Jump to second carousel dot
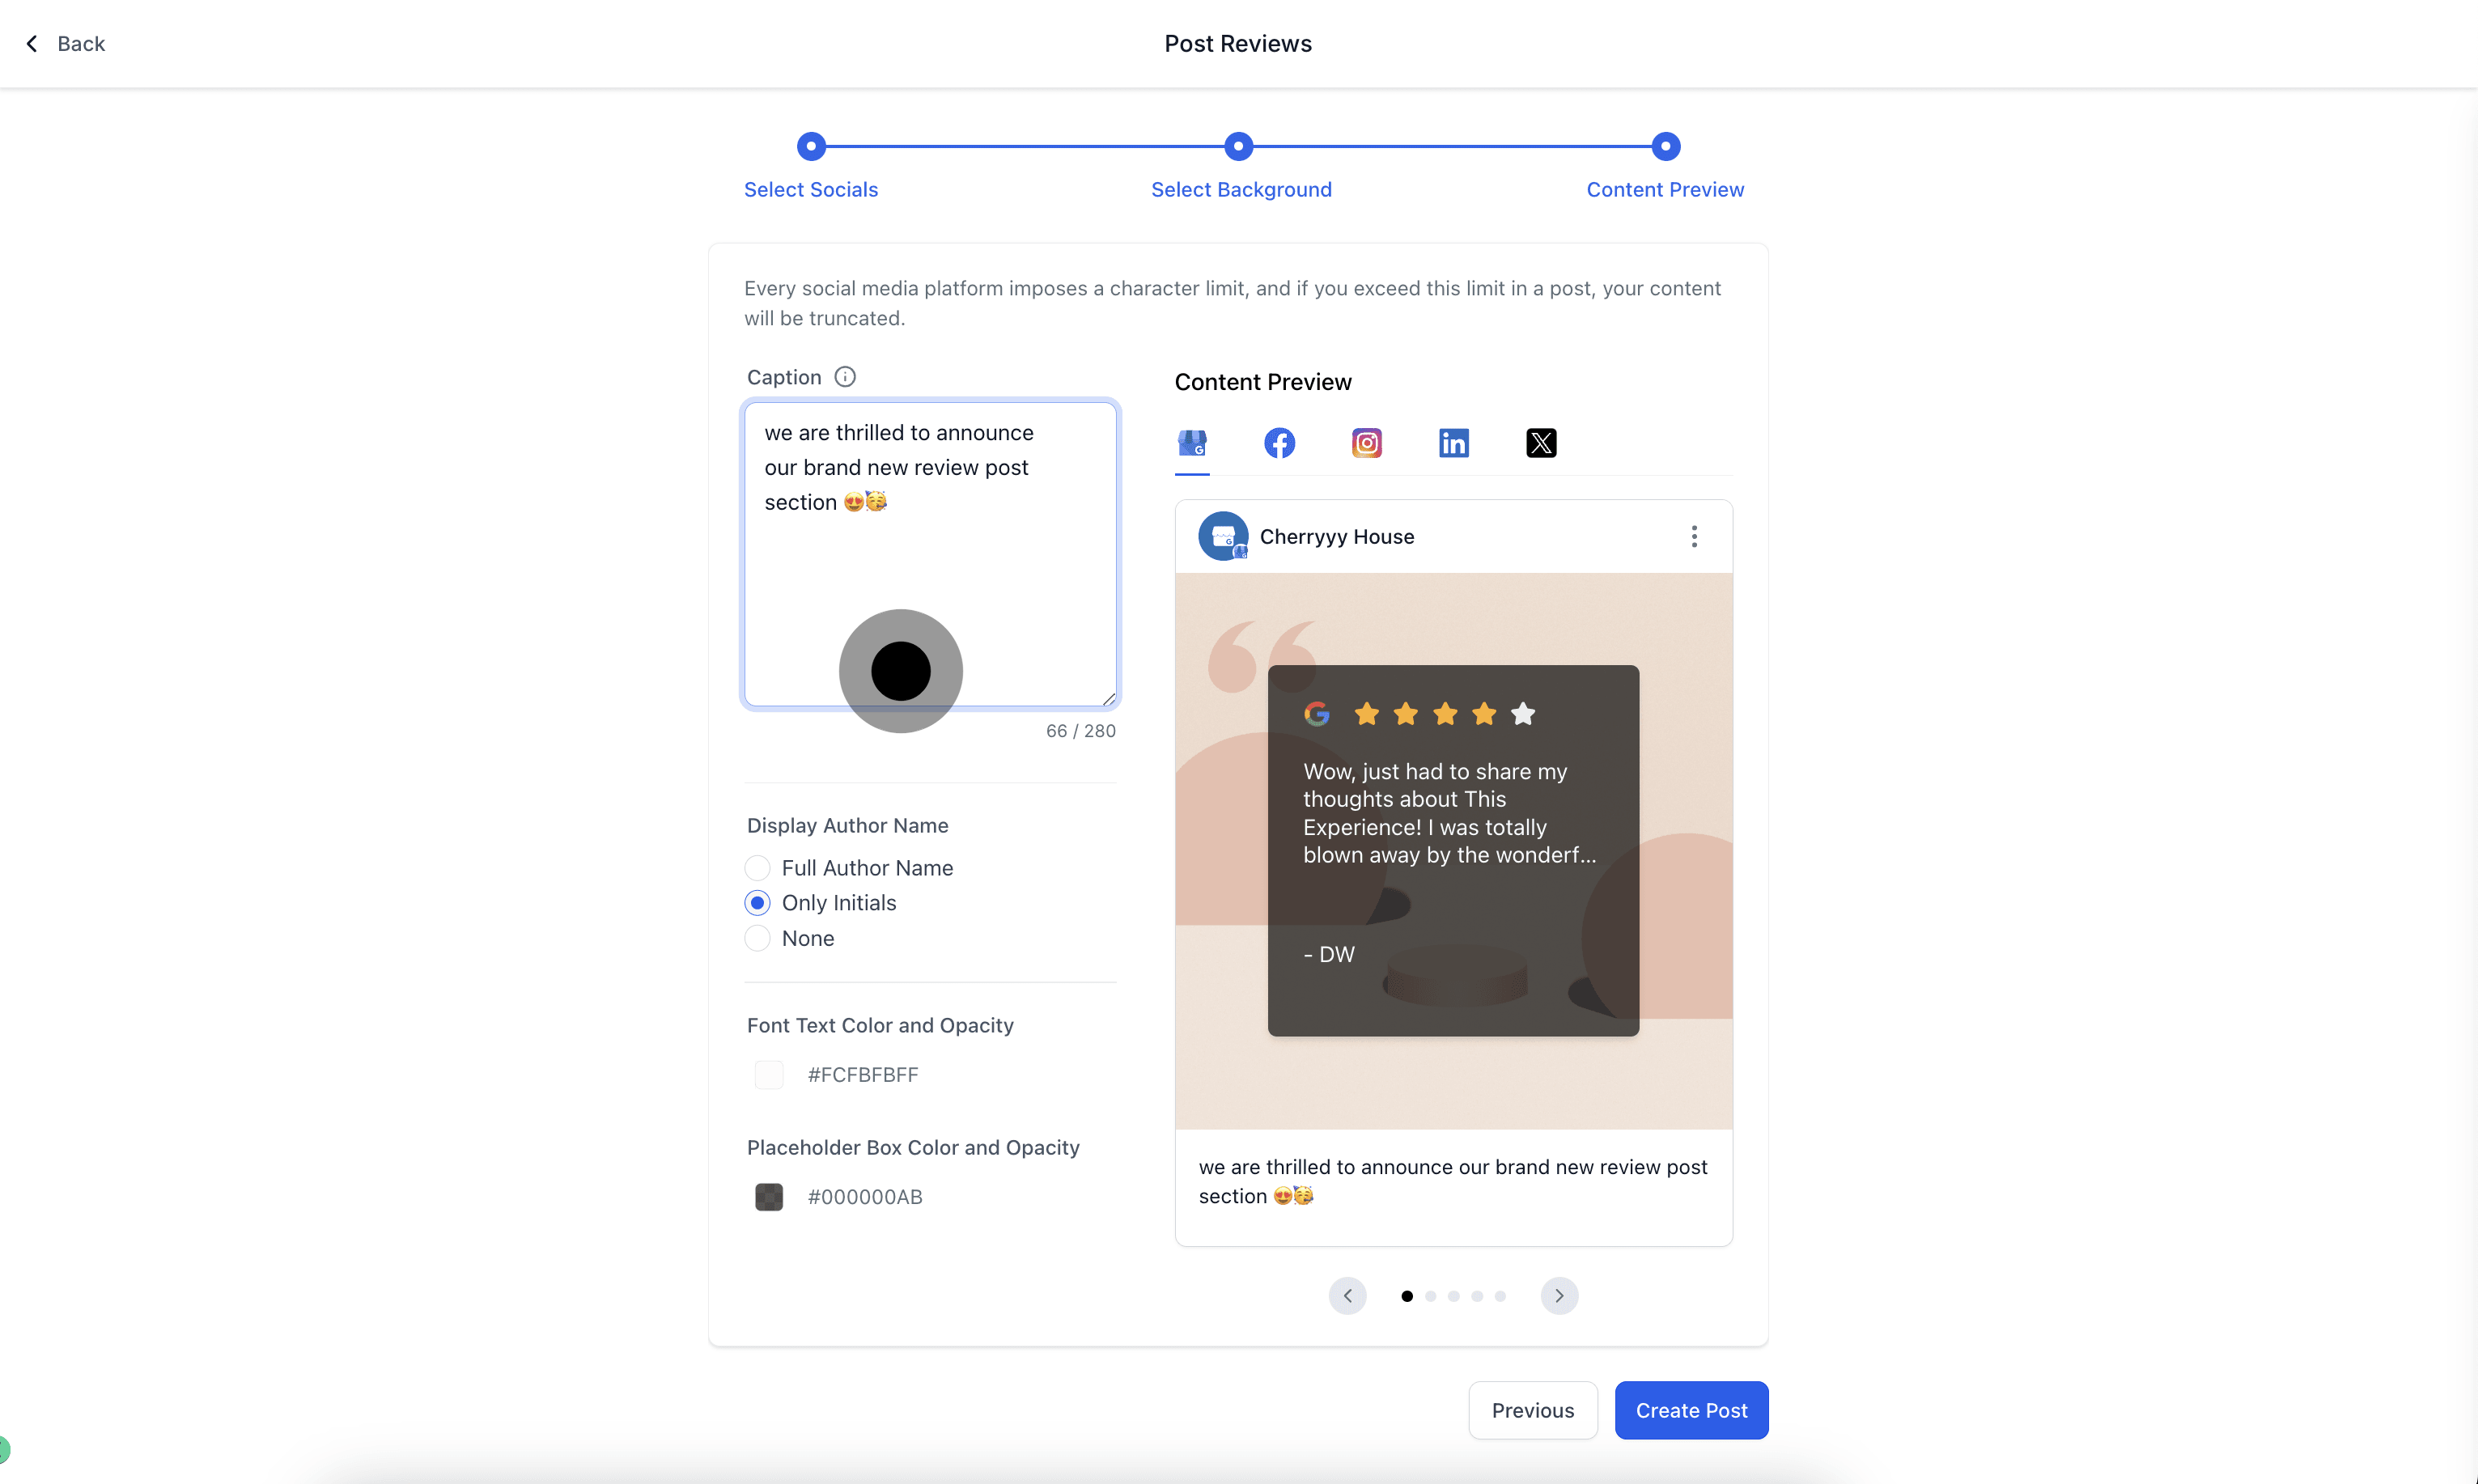This screenshot has width=2478, height=1484. [1430, 1296]
